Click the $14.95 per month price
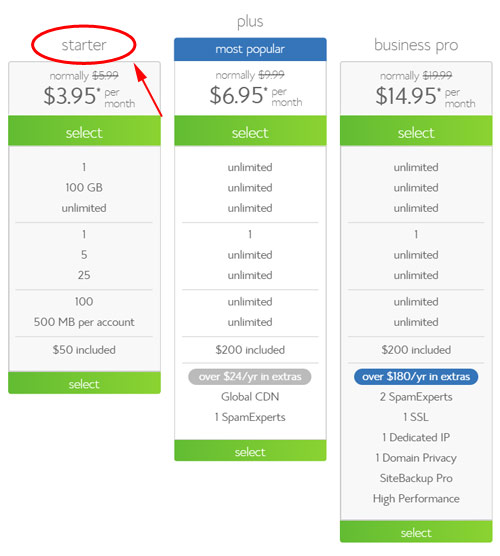Image resolution: width=500 pixels, height=556 pixels. click(426, 96)
